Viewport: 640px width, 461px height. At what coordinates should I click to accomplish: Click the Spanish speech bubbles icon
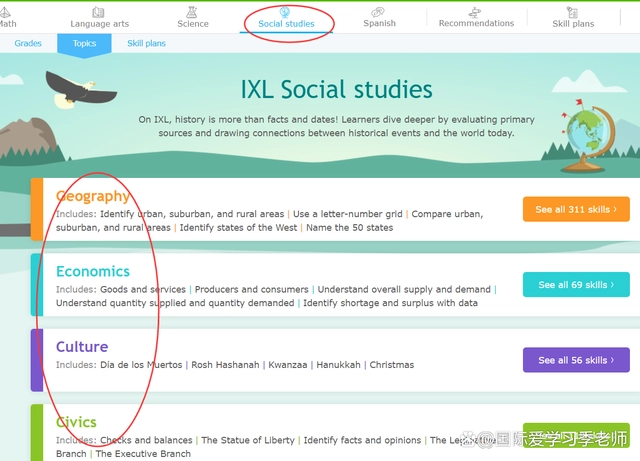pos(378,12)
